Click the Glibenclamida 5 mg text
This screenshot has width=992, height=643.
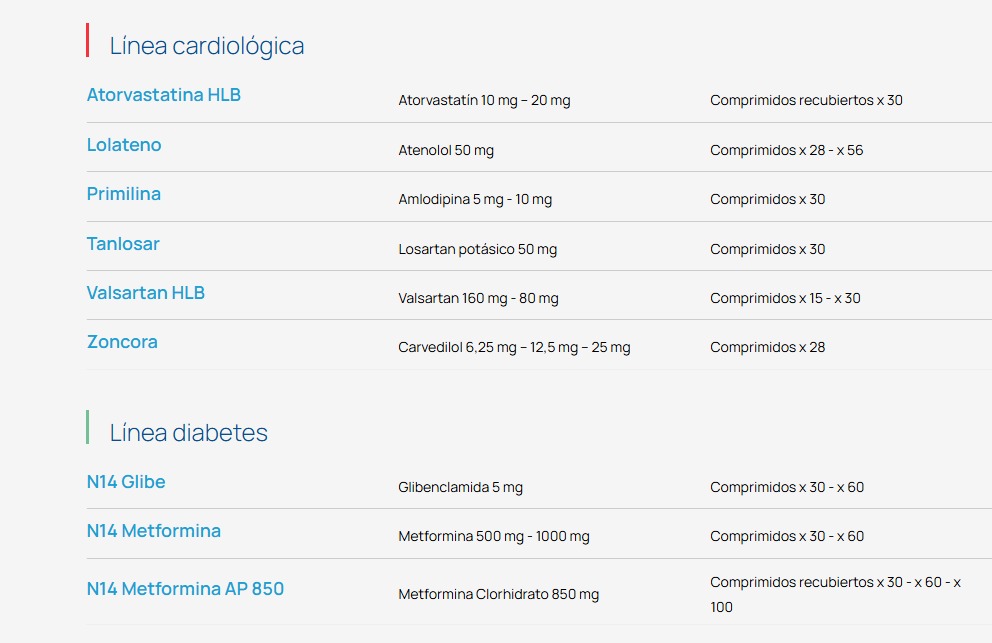coord(460,488)
